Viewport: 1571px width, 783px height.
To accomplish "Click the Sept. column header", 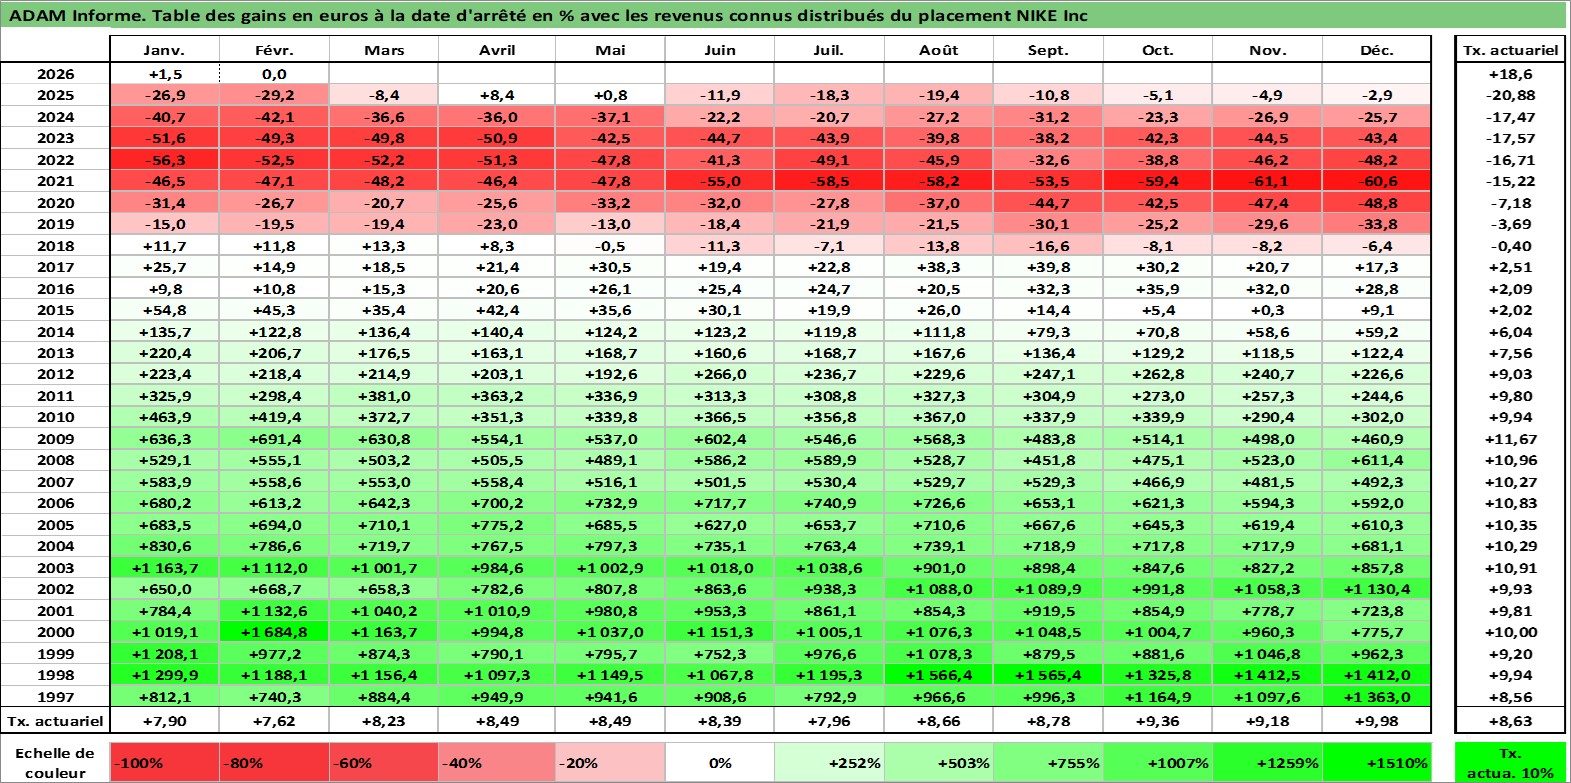I will [1048, 50].
